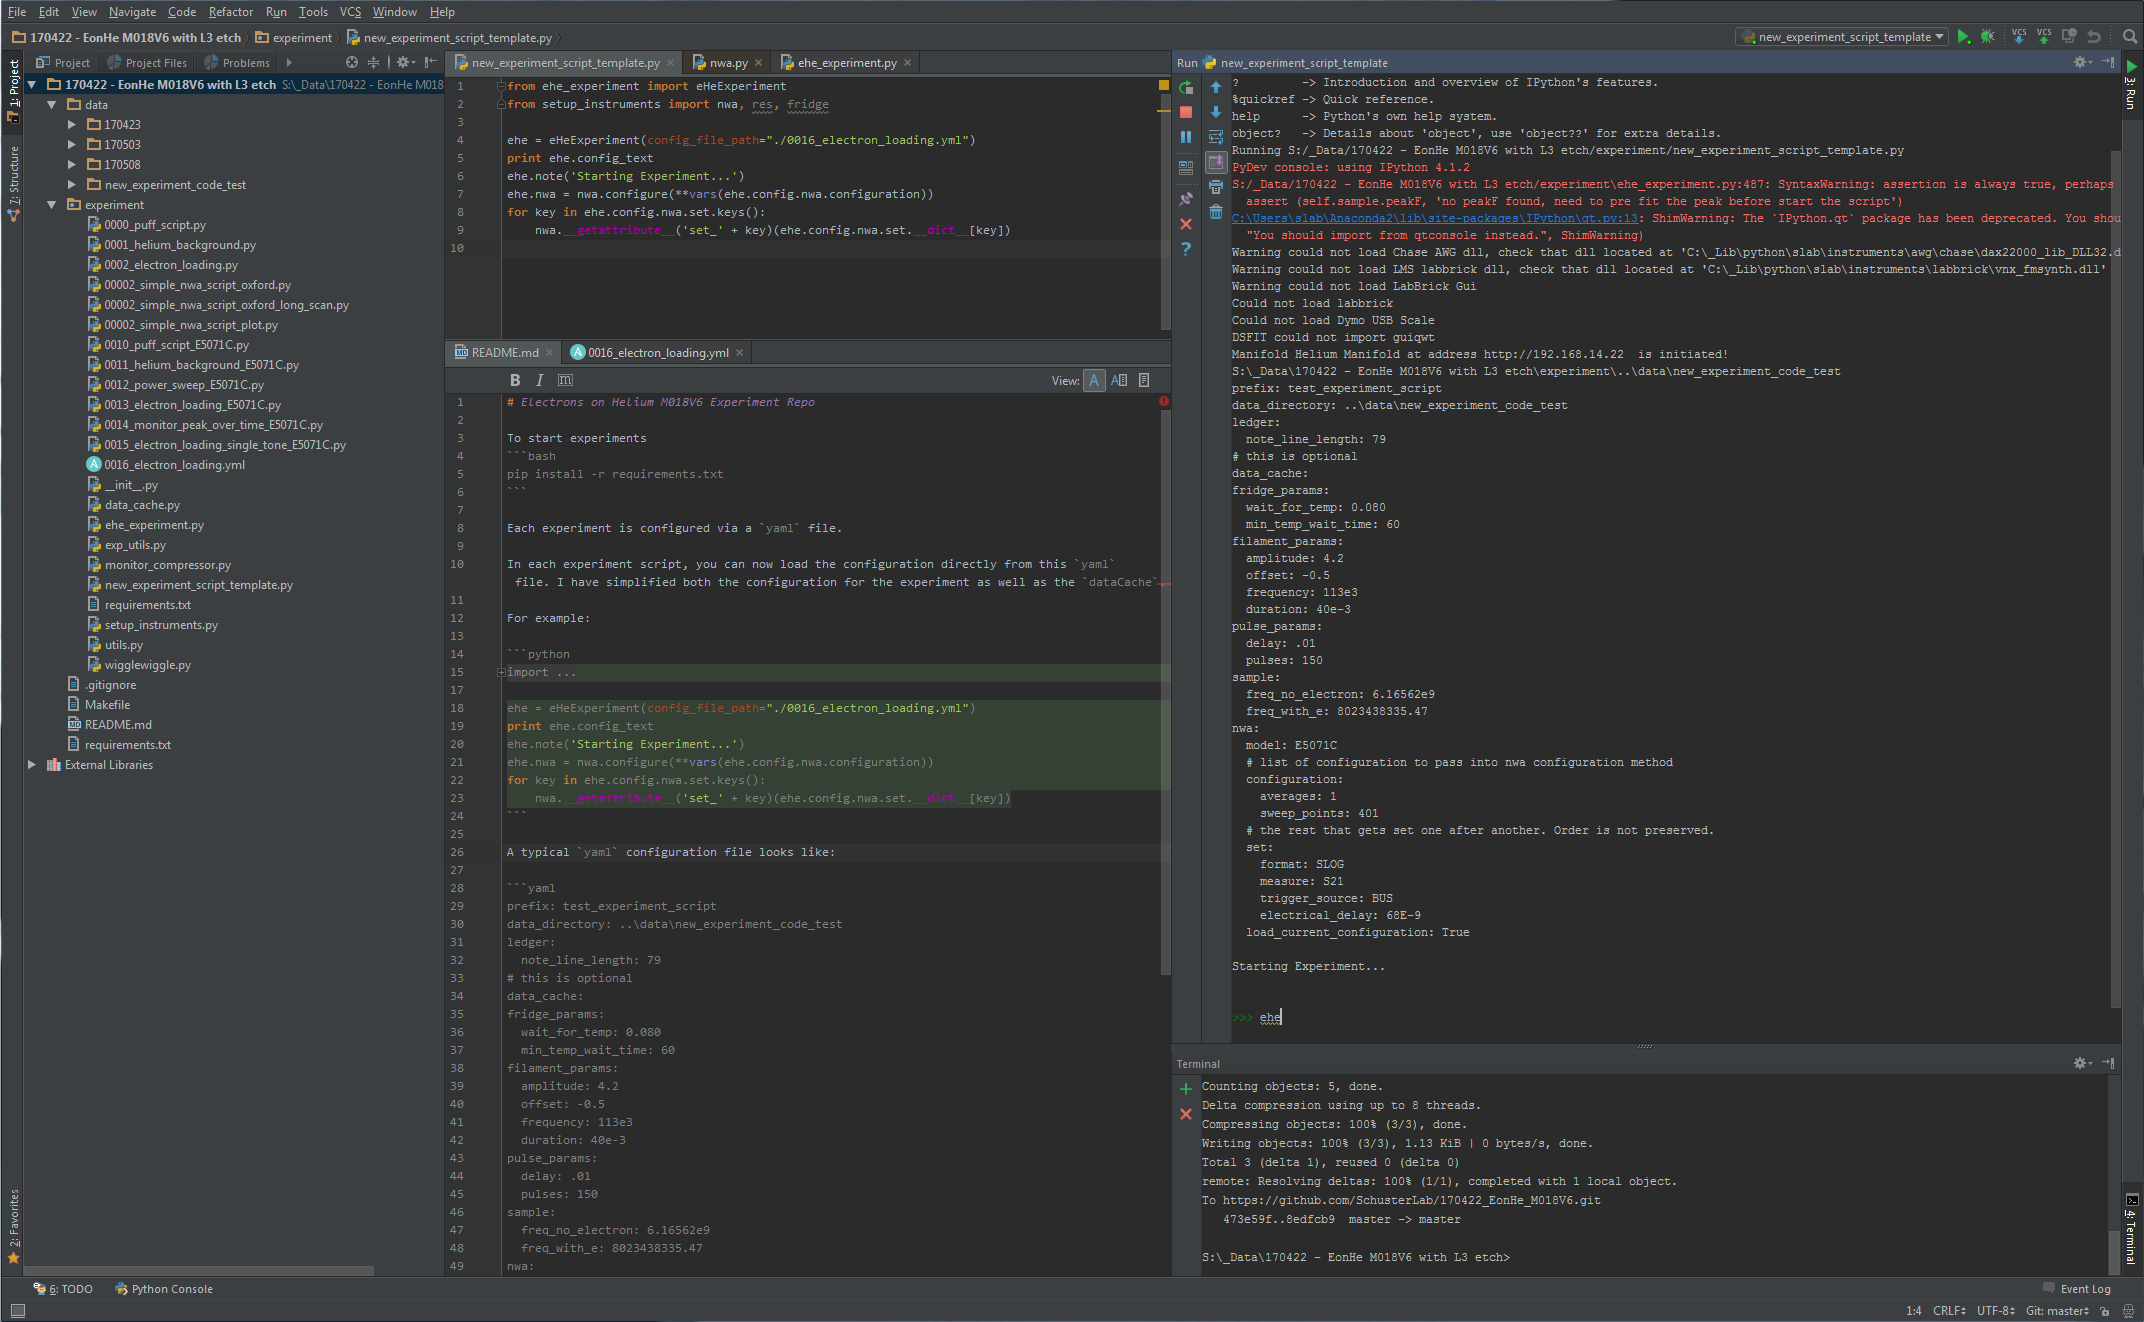Viewport: 2144px width, 1322px height.
Task: Switch to README.md editor tab
Action: tap(504, 352)
